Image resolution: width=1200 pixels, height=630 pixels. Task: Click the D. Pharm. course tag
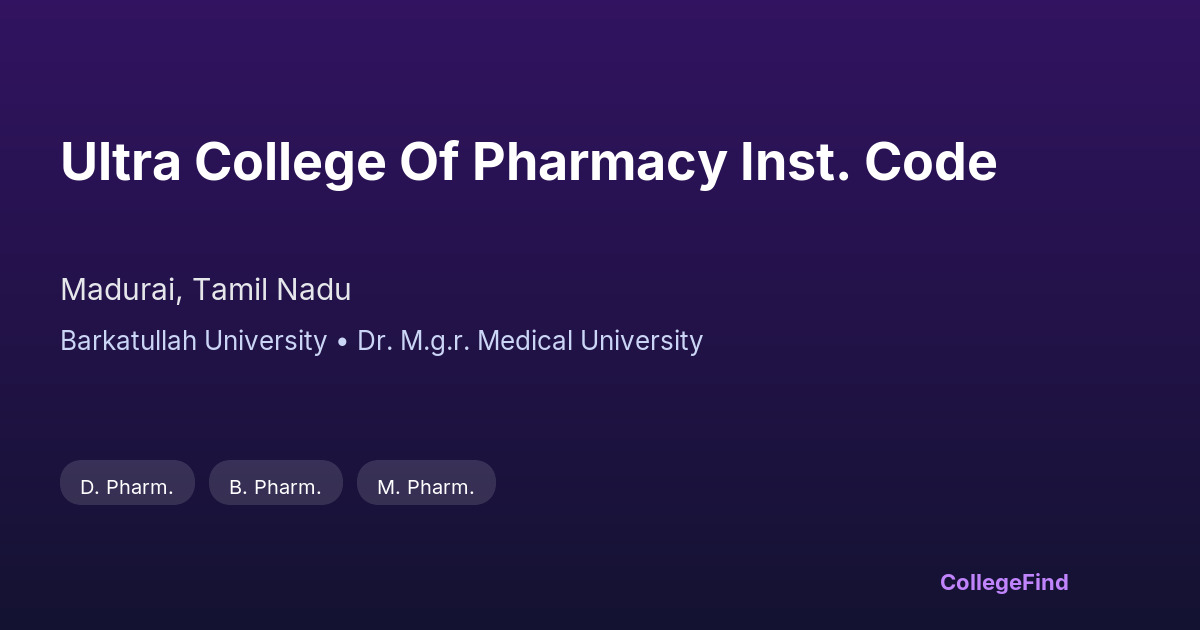(x=127, y=487)
